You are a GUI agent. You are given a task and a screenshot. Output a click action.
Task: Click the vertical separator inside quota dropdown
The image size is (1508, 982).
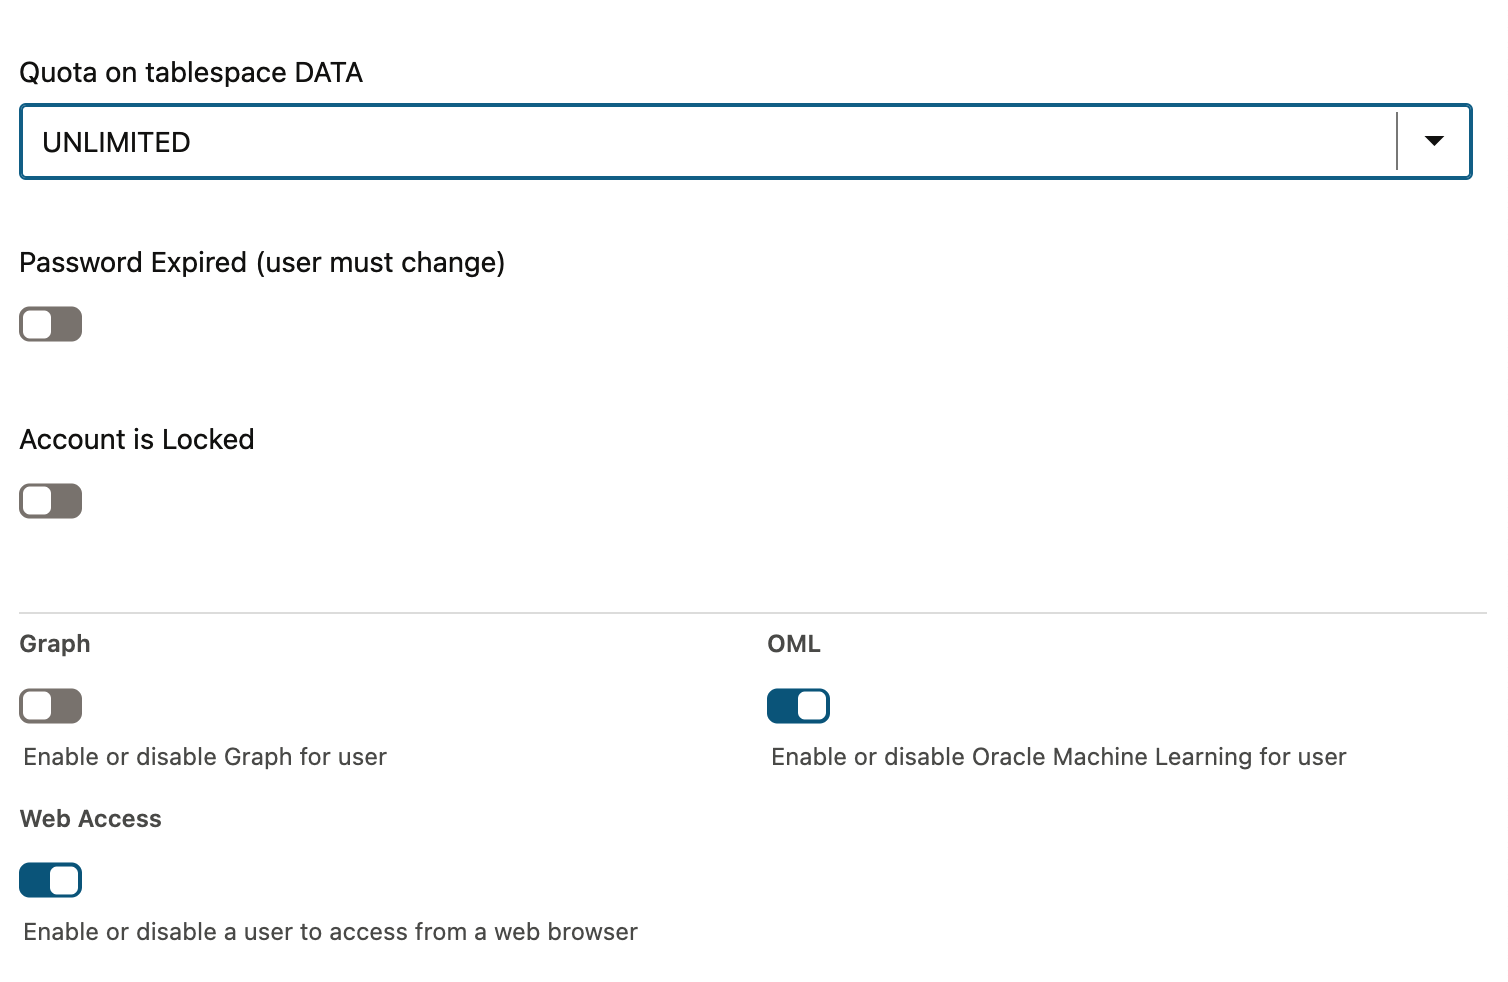coord(1397,141)
